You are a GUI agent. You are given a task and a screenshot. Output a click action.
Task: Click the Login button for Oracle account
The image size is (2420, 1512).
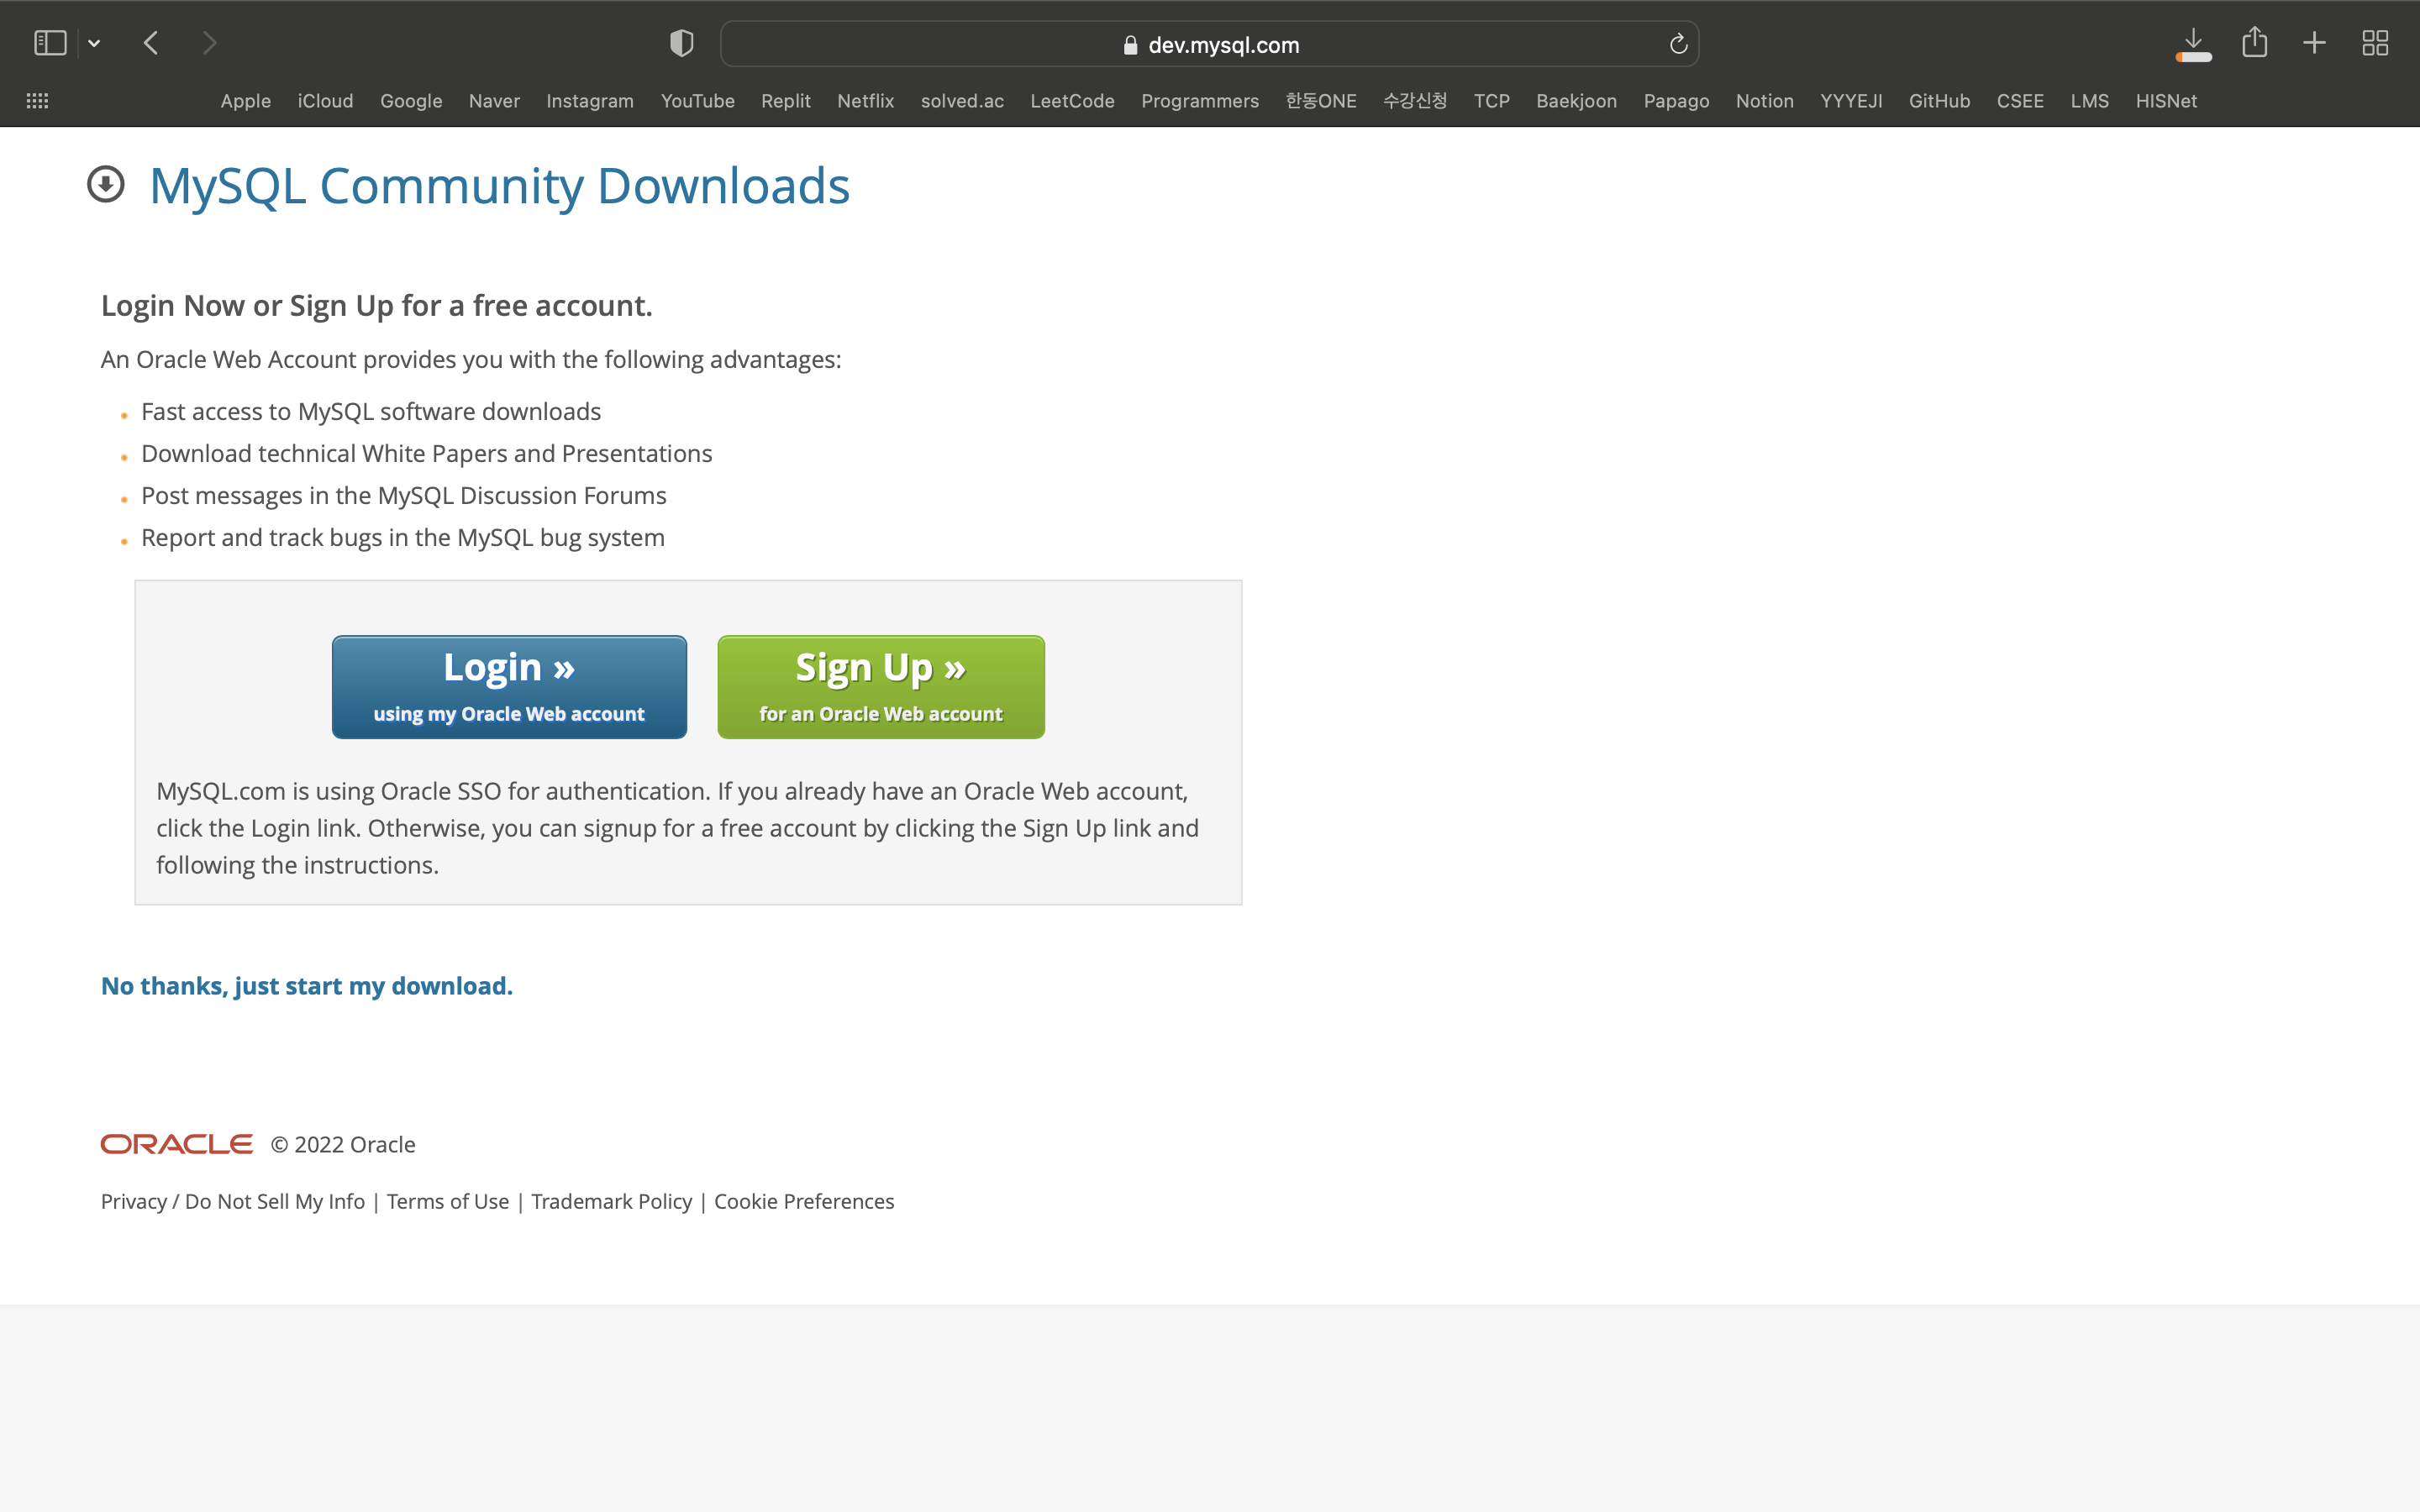pos(509,687)
